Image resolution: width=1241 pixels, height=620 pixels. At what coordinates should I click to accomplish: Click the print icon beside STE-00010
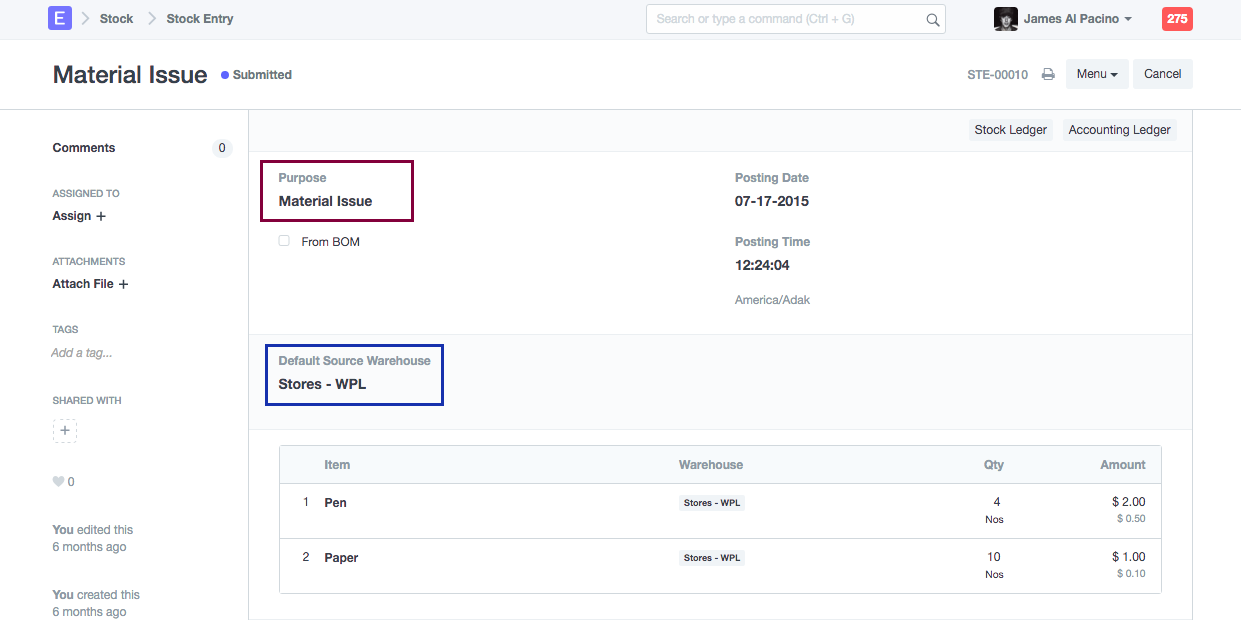coord(1048,74)
